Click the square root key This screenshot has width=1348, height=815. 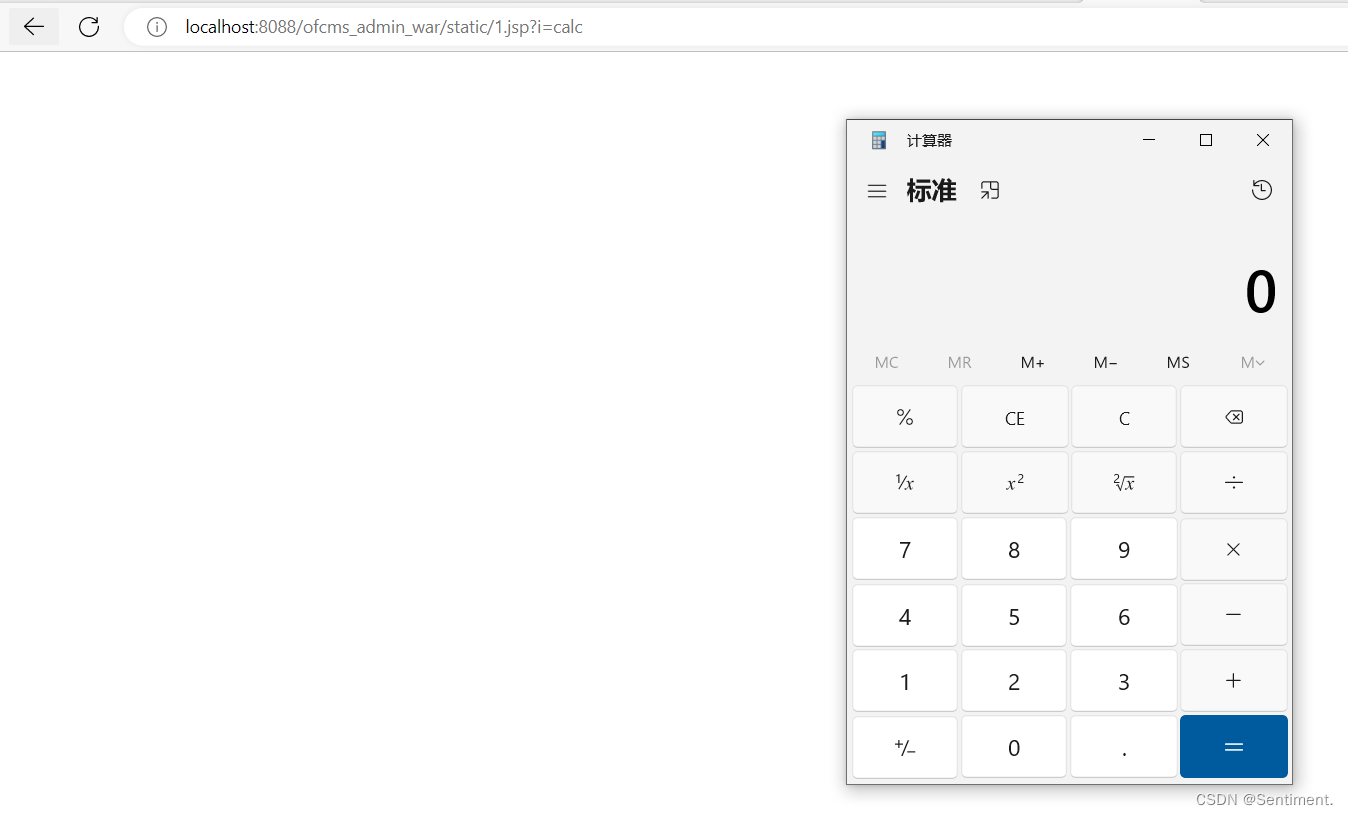[1124, 483]
